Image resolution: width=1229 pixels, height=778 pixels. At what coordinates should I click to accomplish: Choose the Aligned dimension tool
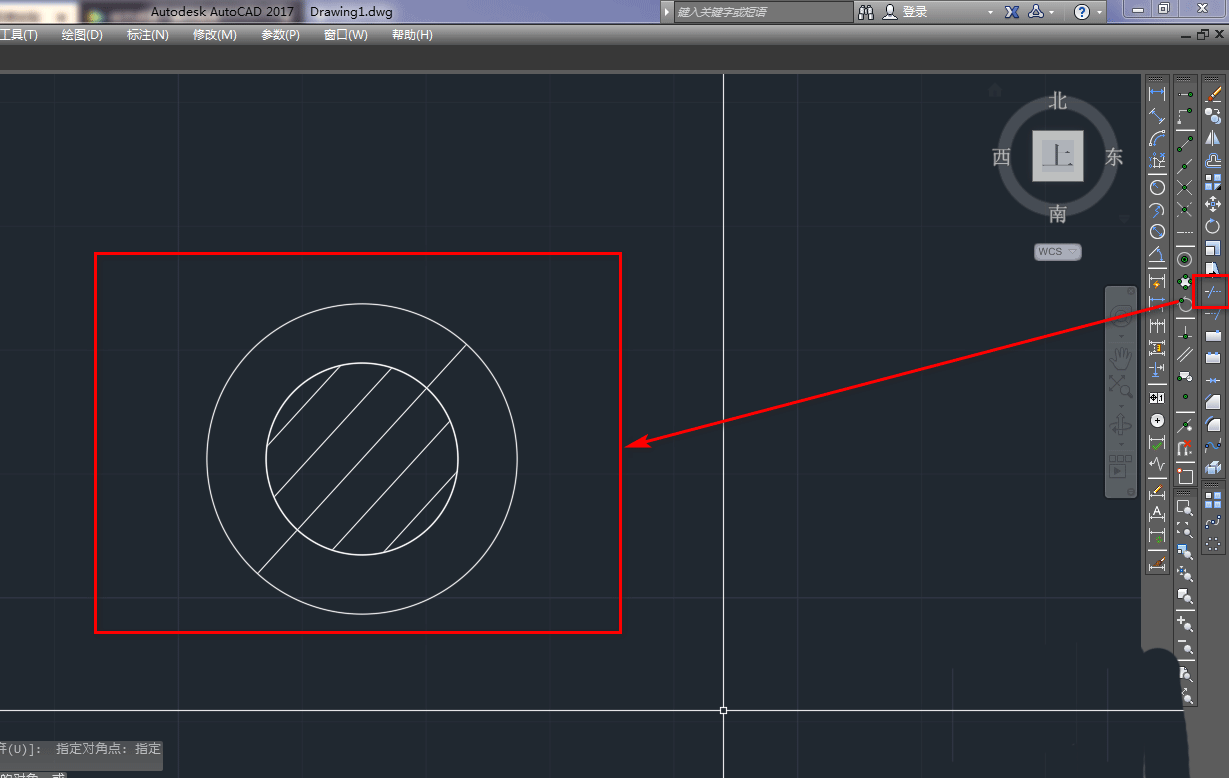[1157, 115]
